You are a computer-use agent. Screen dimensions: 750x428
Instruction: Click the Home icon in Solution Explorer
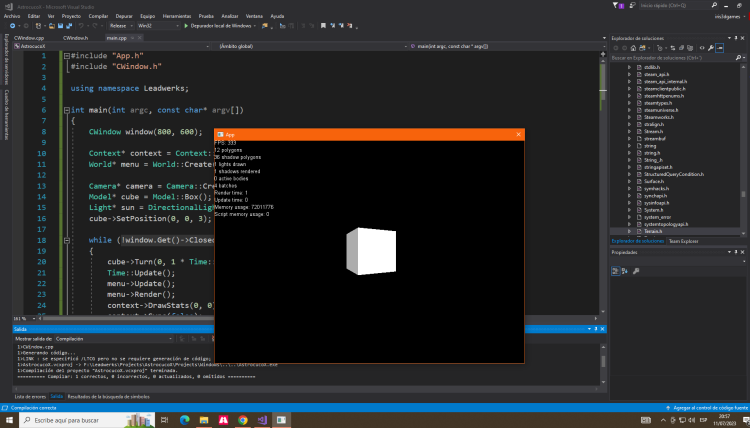pos(633,47)
